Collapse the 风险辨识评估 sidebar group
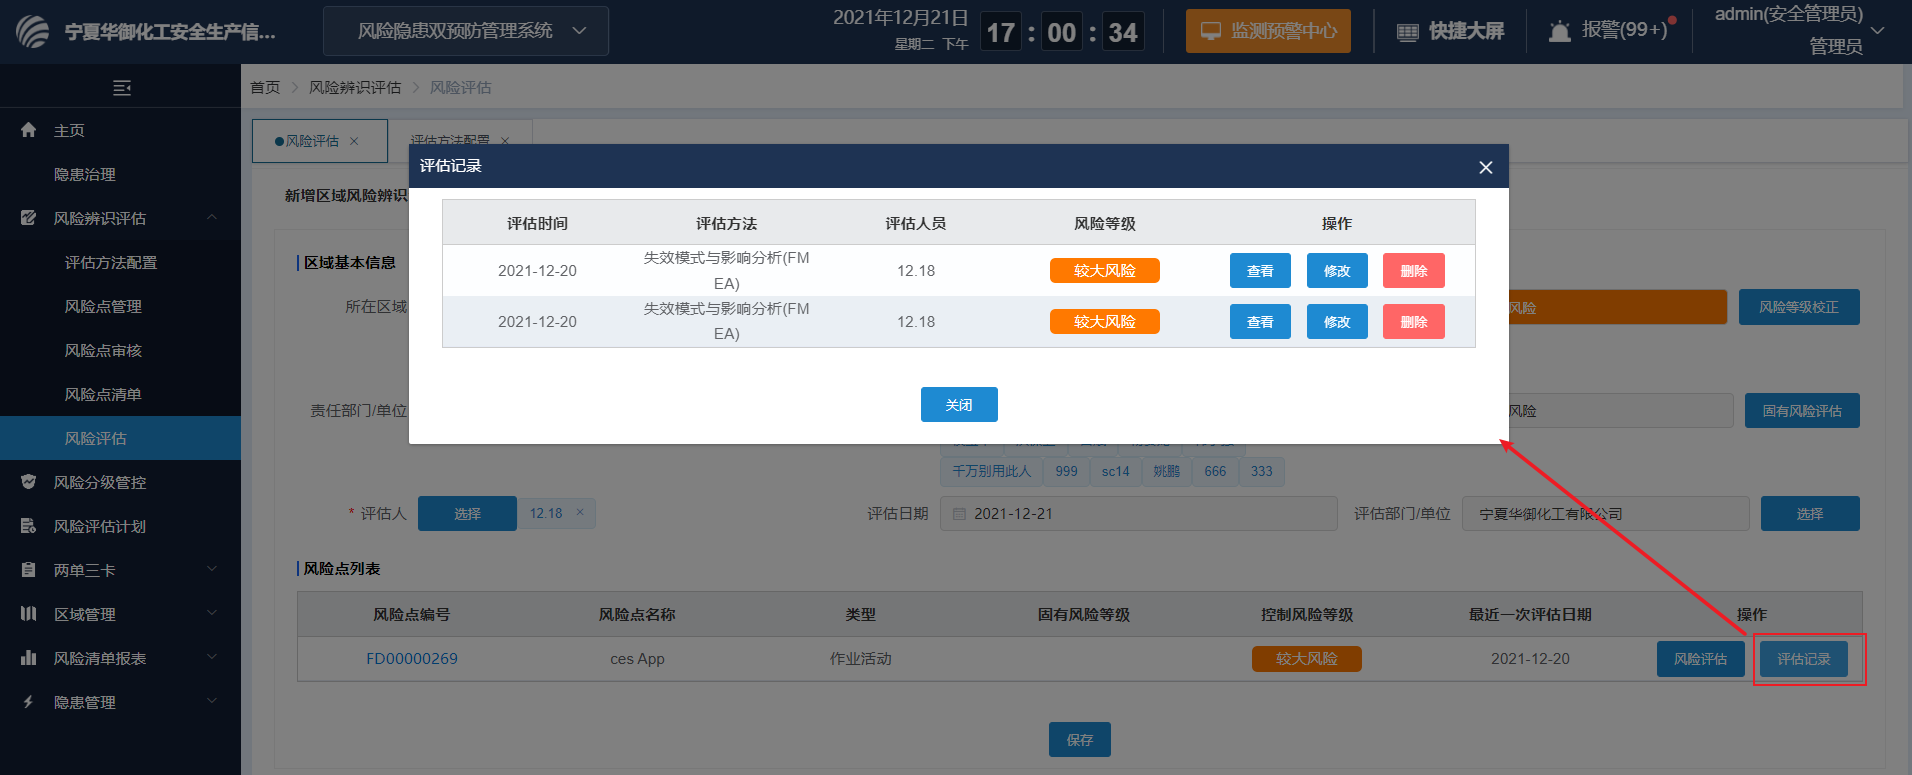Screen dimensions: 1912x775 212,217
